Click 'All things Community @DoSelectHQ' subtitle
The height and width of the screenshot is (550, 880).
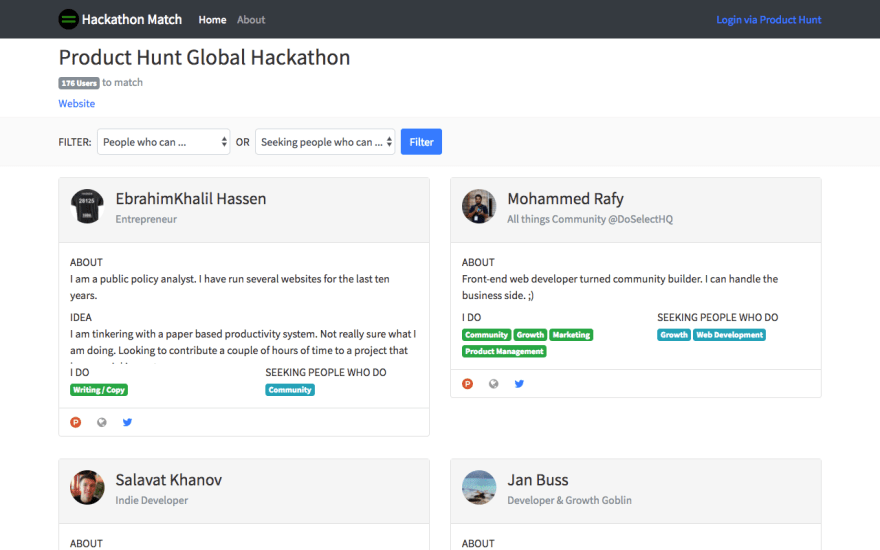click(x=590, y=219)
